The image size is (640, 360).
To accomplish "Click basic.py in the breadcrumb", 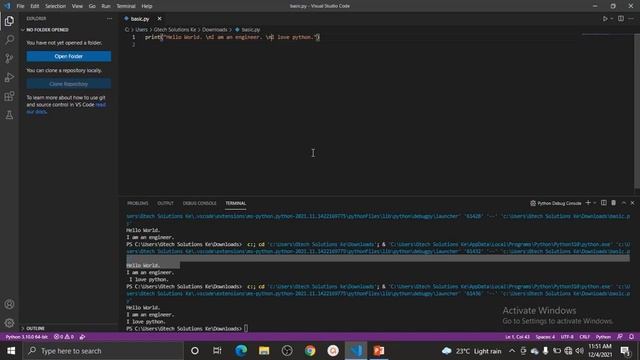I will [250, 30].
